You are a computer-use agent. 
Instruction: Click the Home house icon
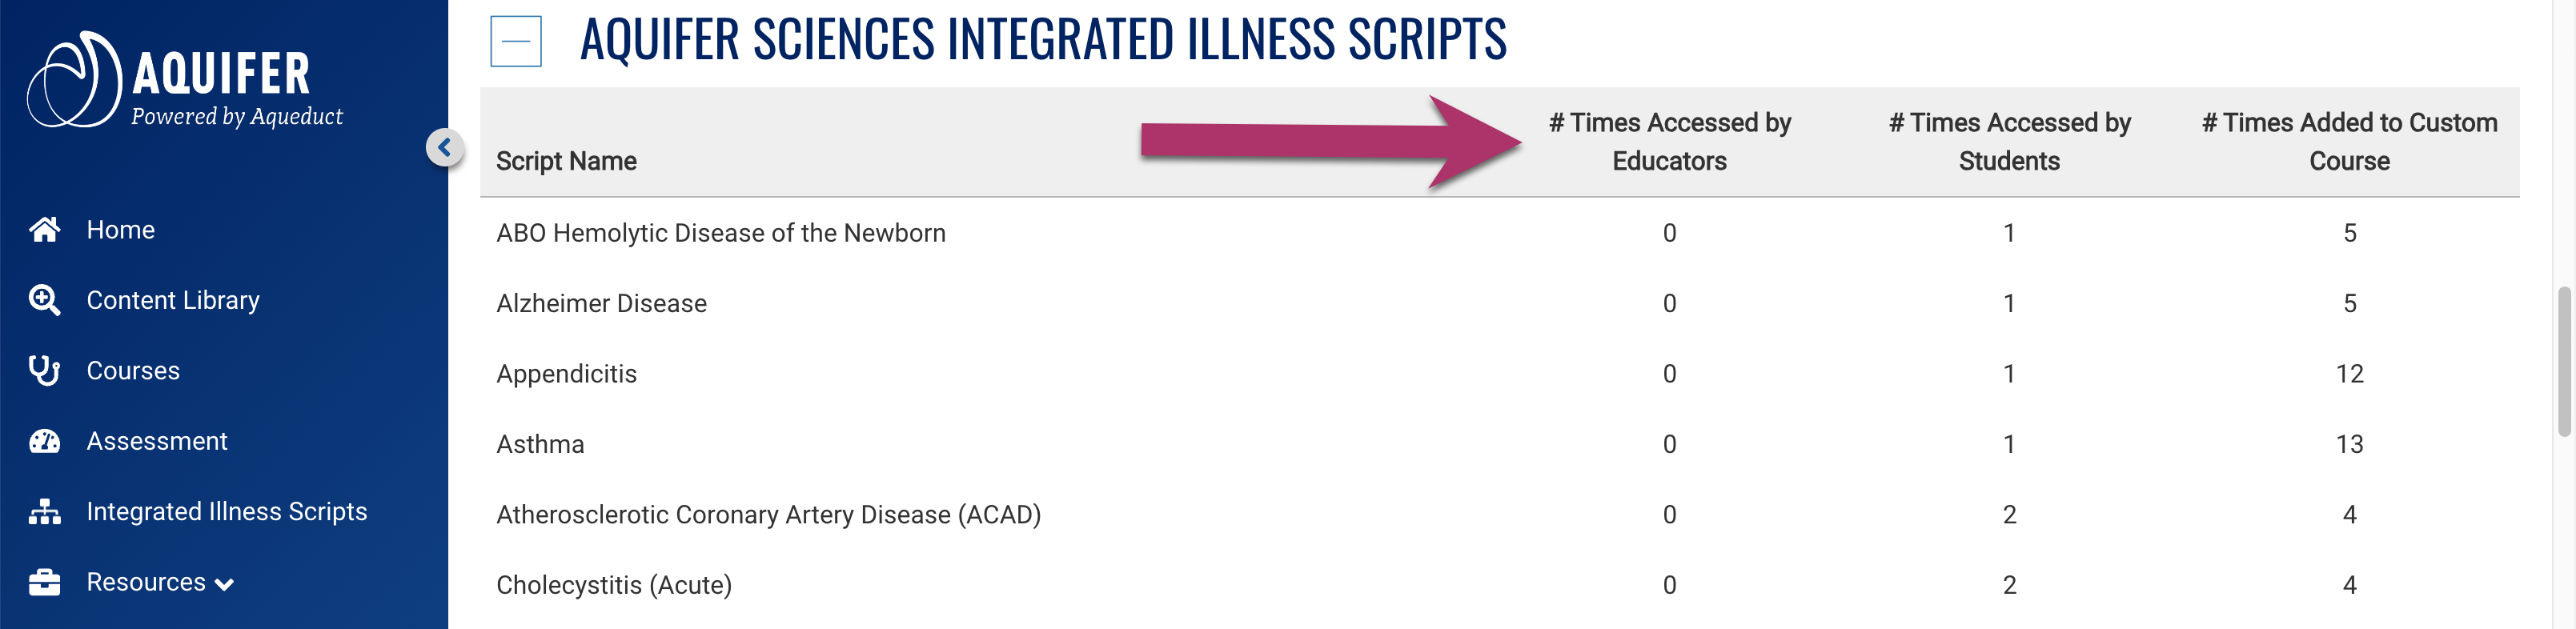pyautogui.click(x=44, y=230)
